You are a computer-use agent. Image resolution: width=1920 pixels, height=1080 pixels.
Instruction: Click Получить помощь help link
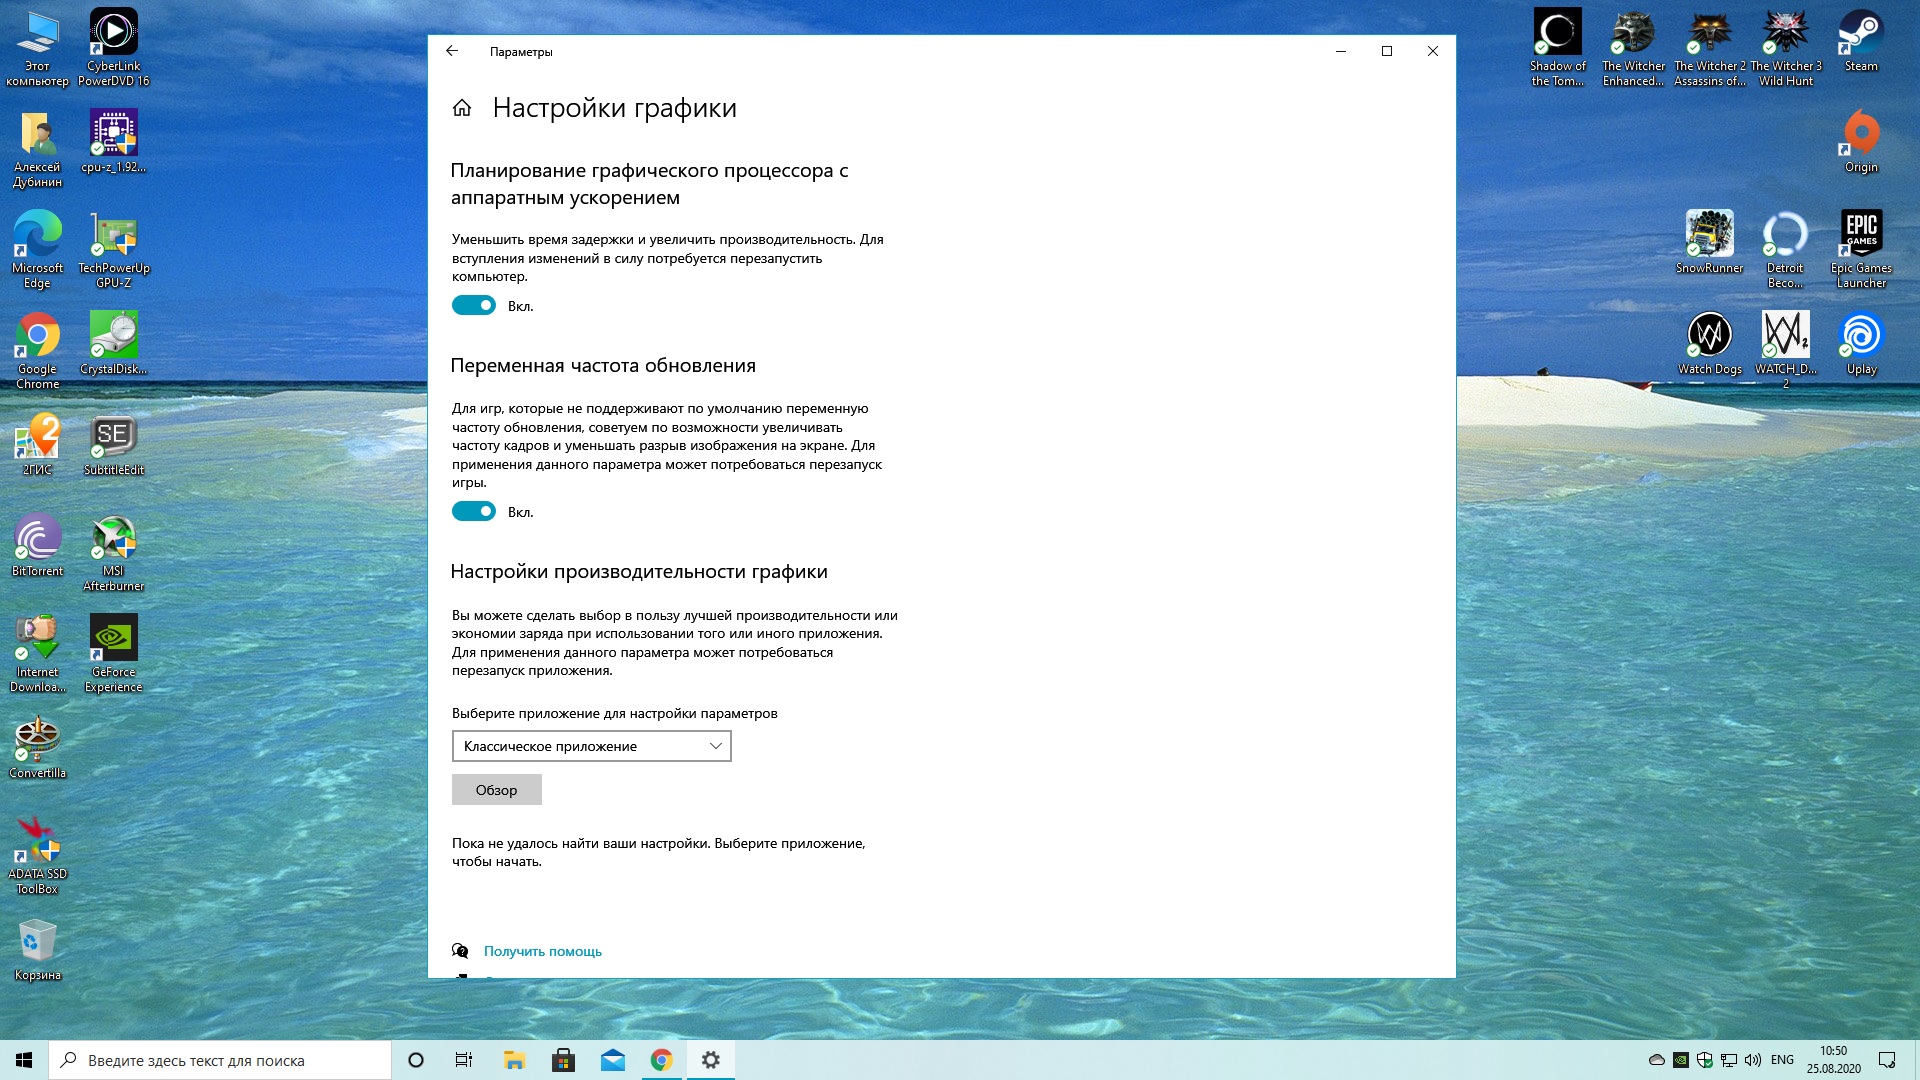542,949
